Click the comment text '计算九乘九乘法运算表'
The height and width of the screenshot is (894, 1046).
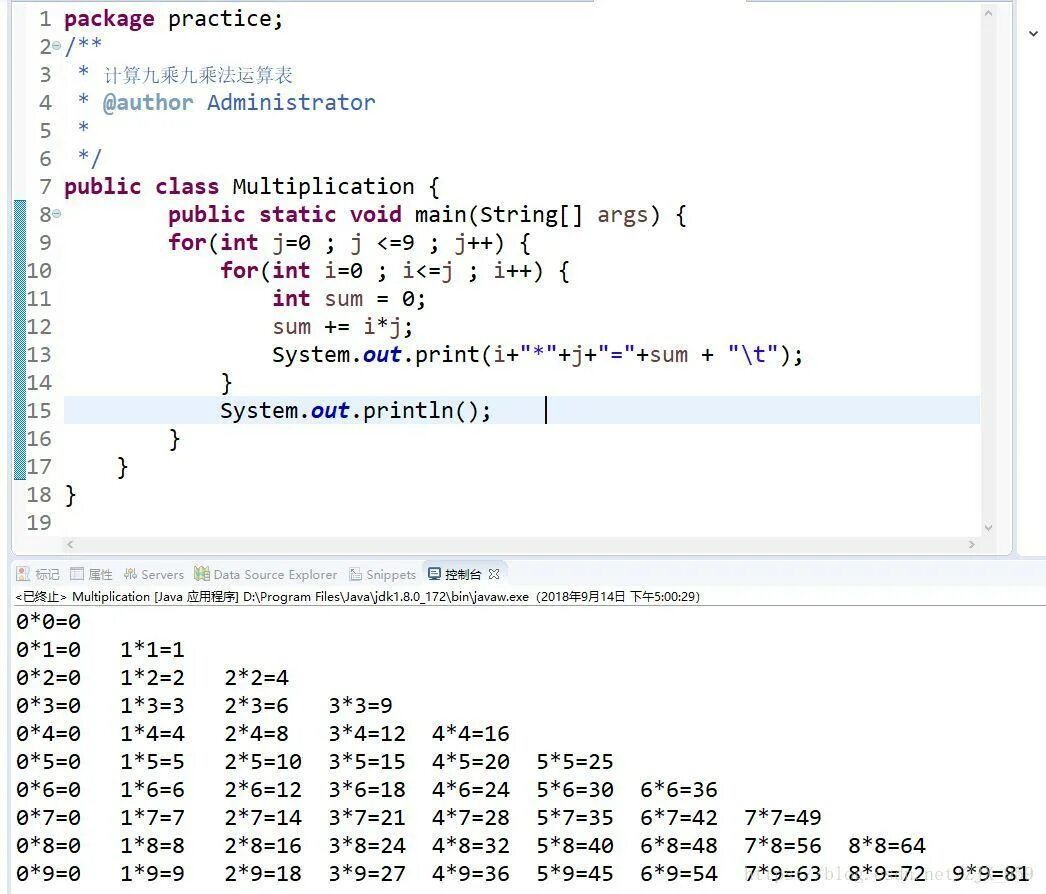[x=197, y=75]
